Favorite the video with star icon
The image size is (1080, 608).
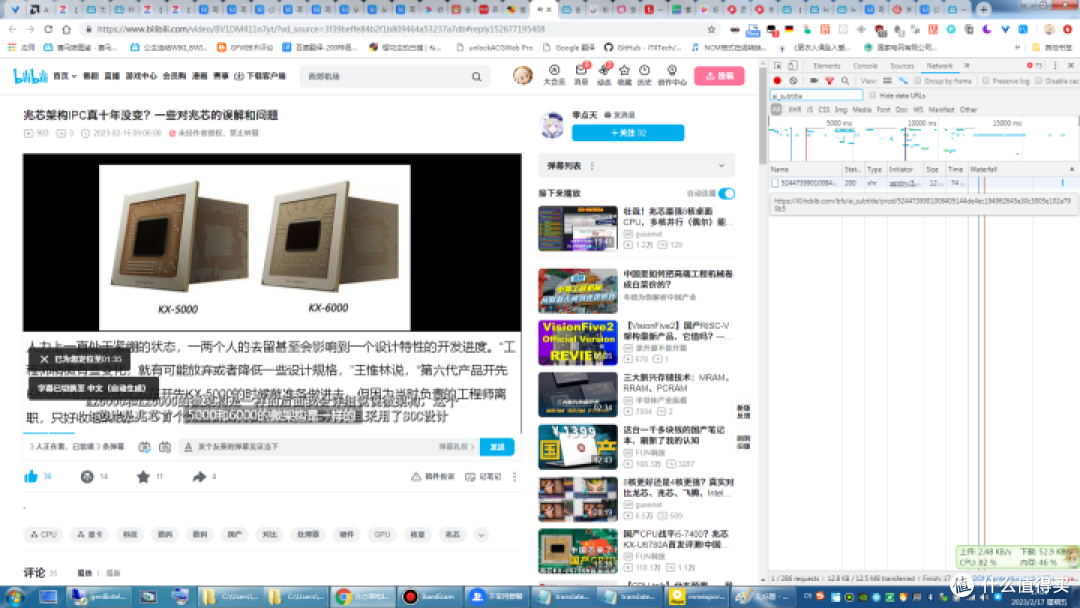(x=143, y=476)
